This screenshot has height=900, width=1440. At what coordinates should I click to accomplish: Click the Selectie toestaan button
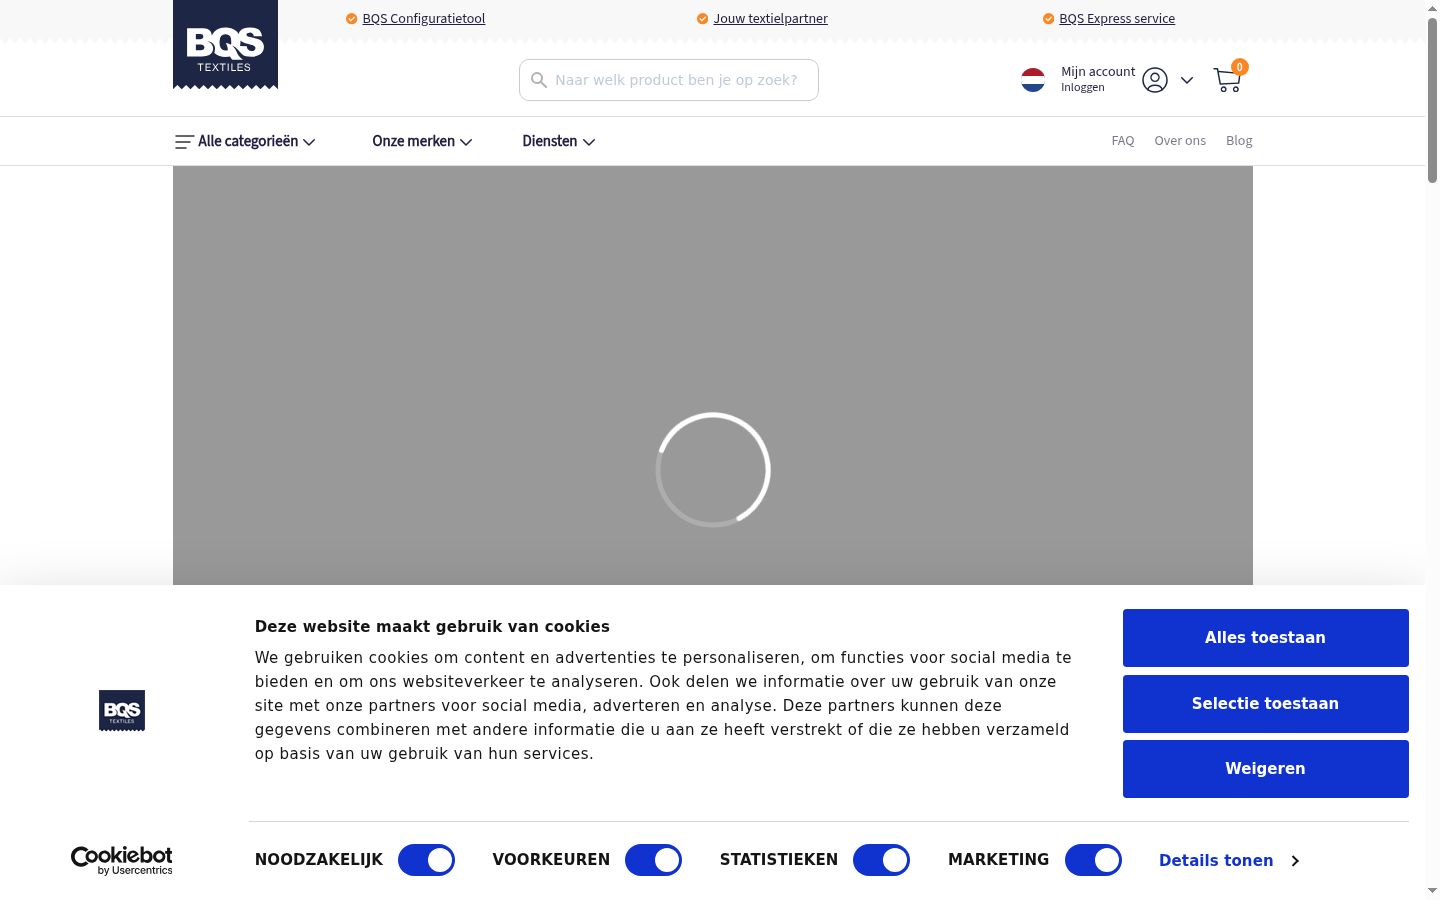1266,704
